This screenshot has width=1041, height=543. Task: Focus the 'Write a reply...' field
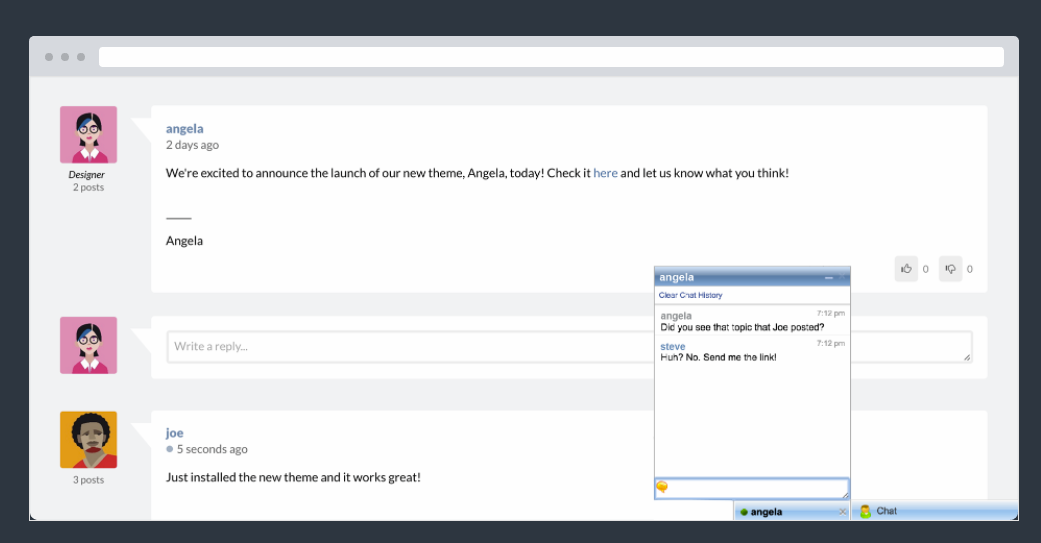click(570, 347)
